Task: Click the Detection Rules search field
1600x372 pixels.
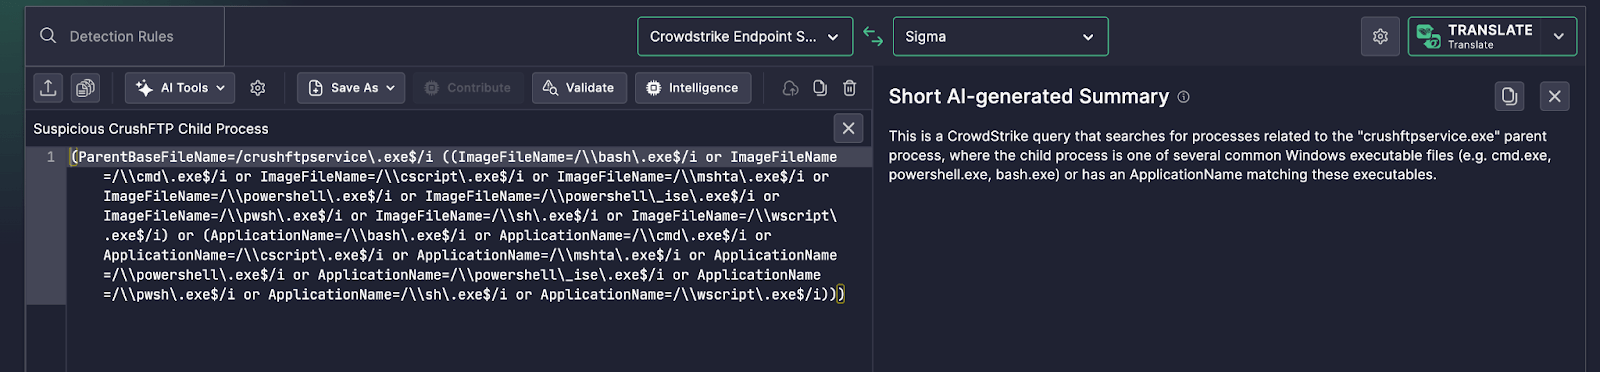Action: click(x=125, y=37)
